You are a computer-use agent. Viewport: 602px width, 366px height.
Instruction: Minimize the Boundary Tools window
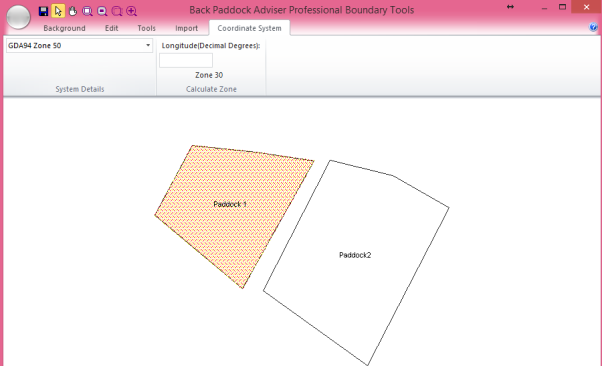544,8
